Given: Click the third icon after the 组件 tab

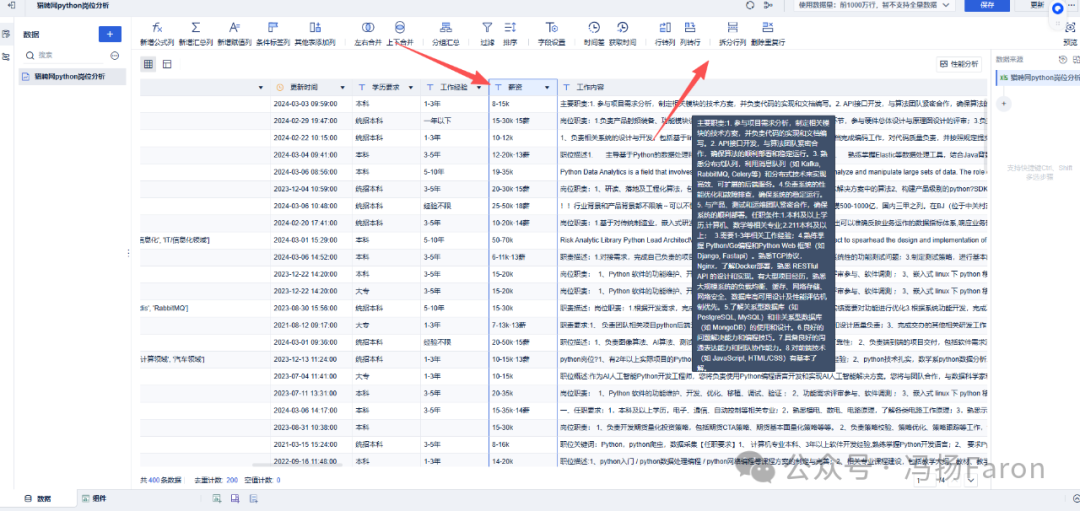Looking at the screenshot, I should point(253,498).
